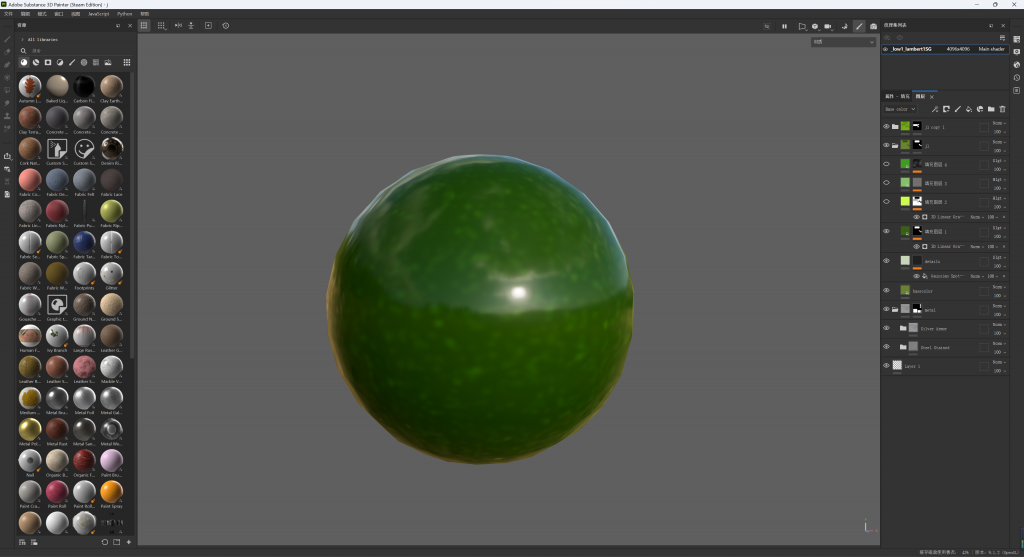
Task: Switch to the properties-fill tab
Action: [897, 96]
